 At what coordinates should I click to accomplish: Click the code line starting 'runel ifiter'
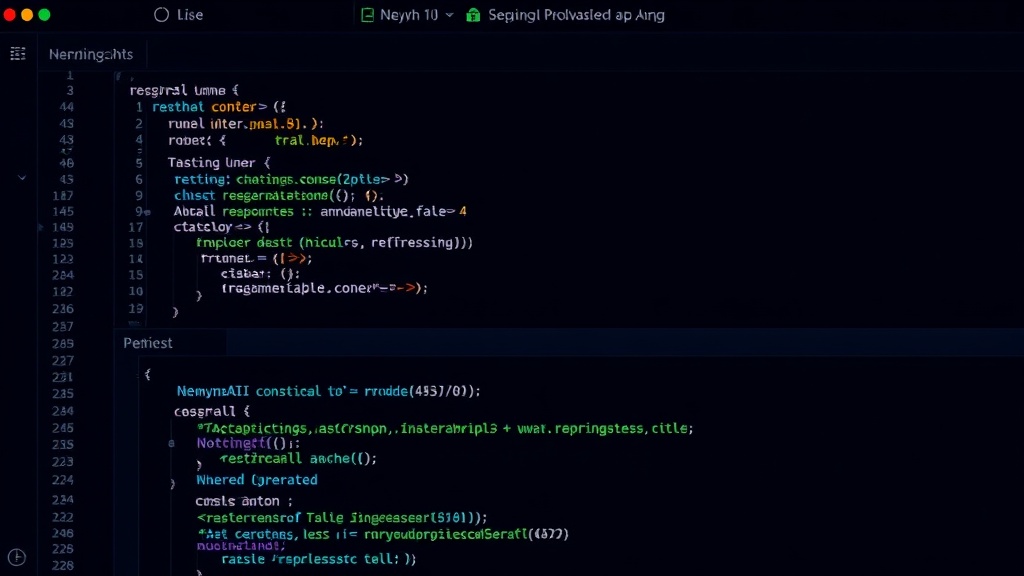pyautogui.click(x=246, y=123)
